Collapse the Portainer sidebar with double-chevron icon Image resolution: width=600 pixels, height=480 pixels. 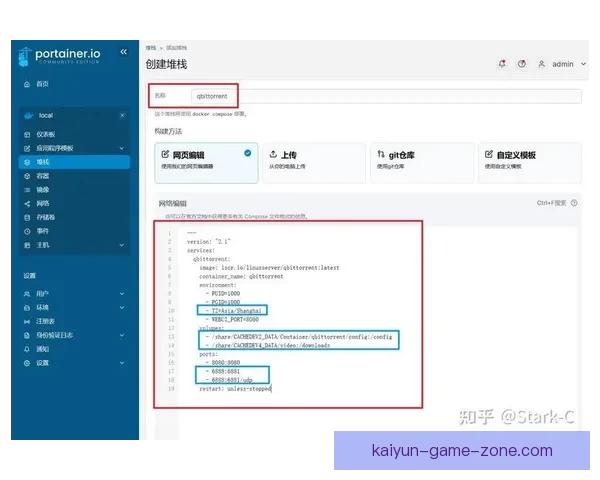coord(123,52)
